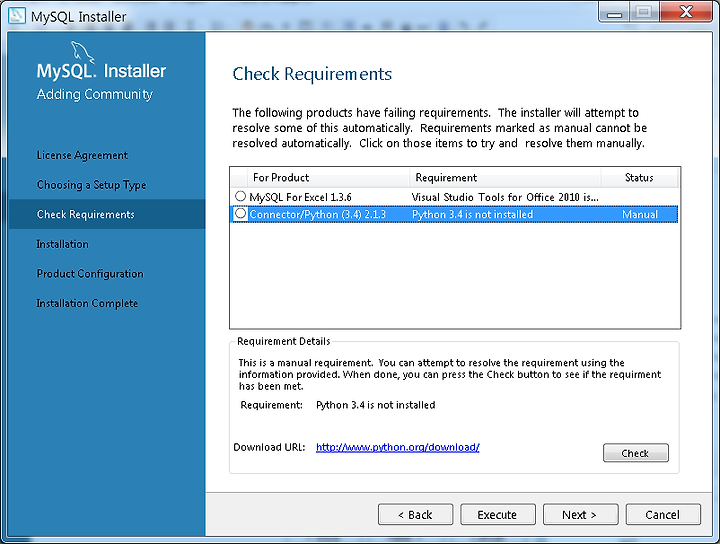
Task: Open the Product Configuration step
Action: click(x=90, y=274)
